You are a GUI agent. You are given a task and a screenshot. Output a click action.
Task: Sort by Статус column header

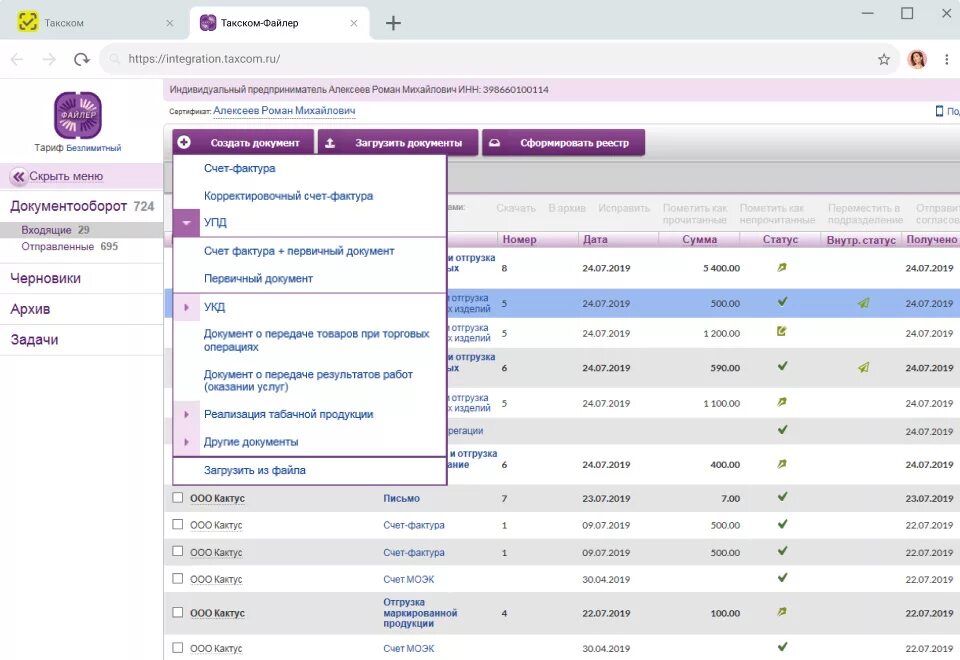point(781,239)
